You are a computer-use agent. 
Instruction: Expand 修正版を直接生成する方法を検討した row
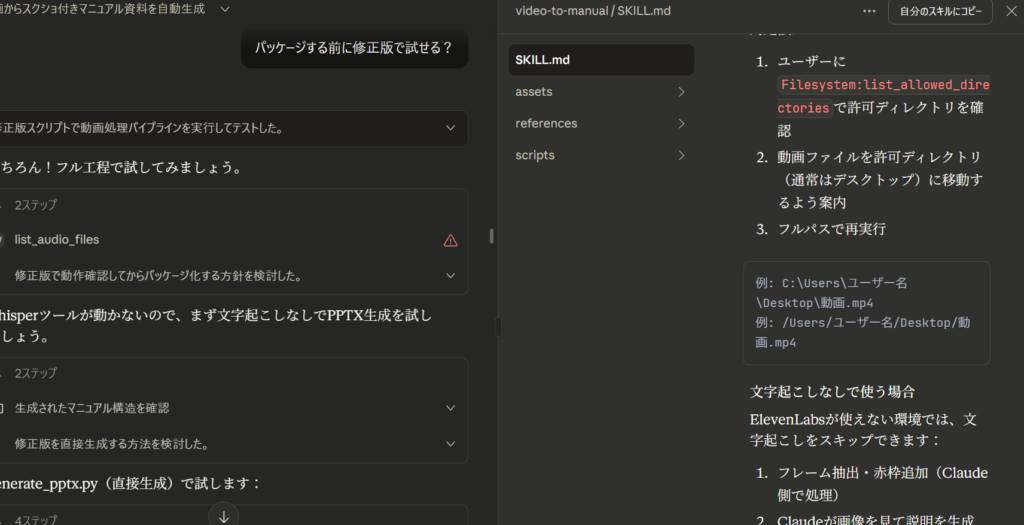click(450, 443)
